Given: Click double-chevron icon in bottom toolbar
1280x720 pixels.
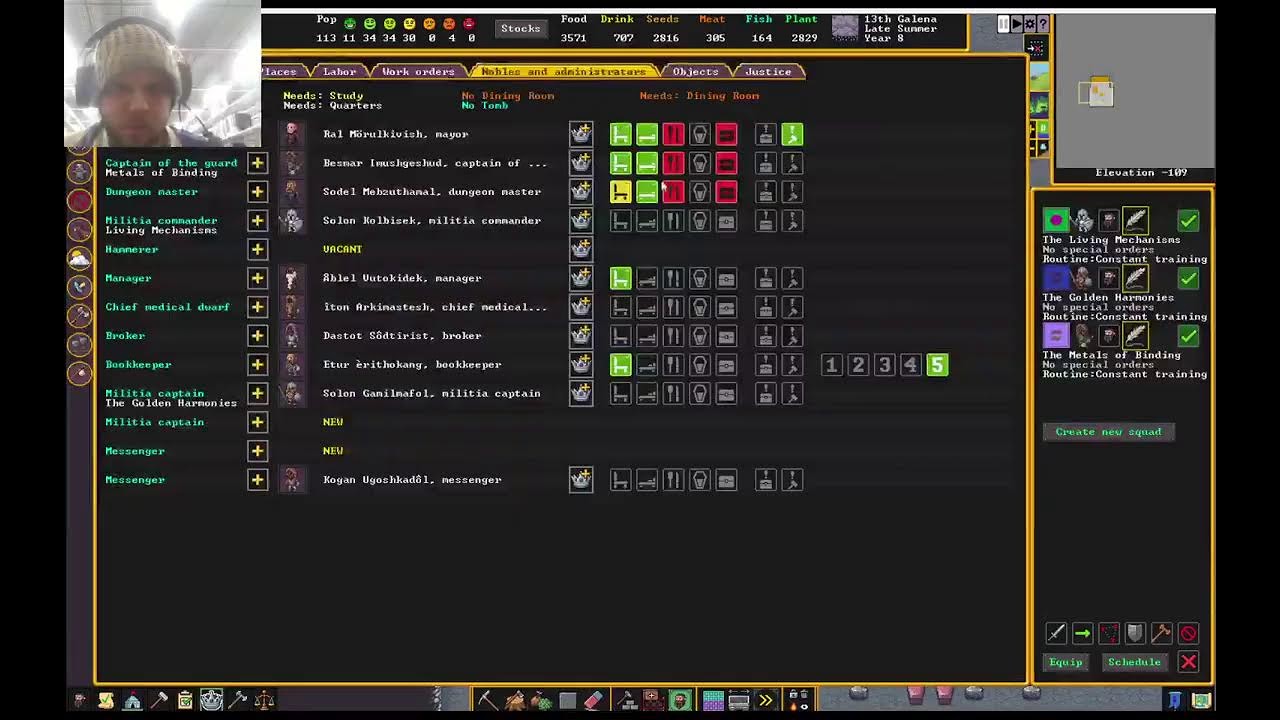Looking at the screenshot, I should click(x=765, y=700).
